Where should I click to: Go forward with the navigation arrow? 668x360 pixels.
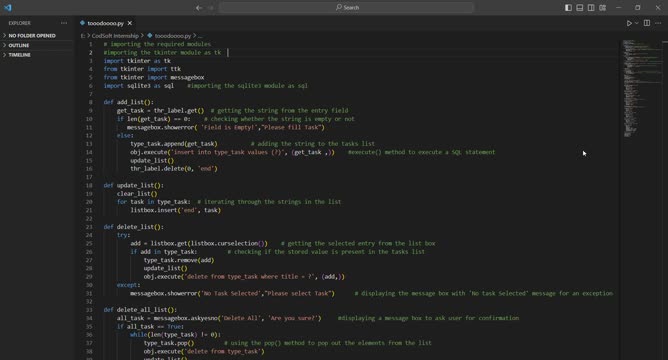tap(210, 7)
